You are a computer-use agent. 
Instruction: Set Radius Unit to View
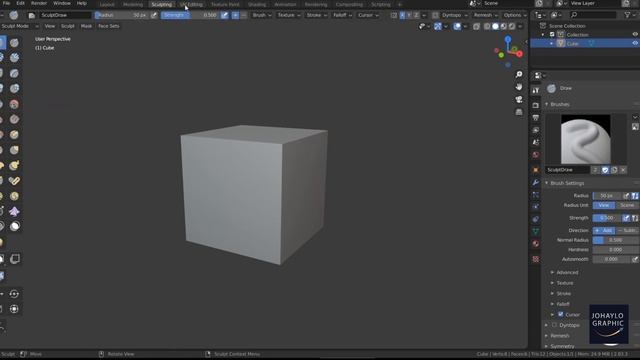[604, 205]
